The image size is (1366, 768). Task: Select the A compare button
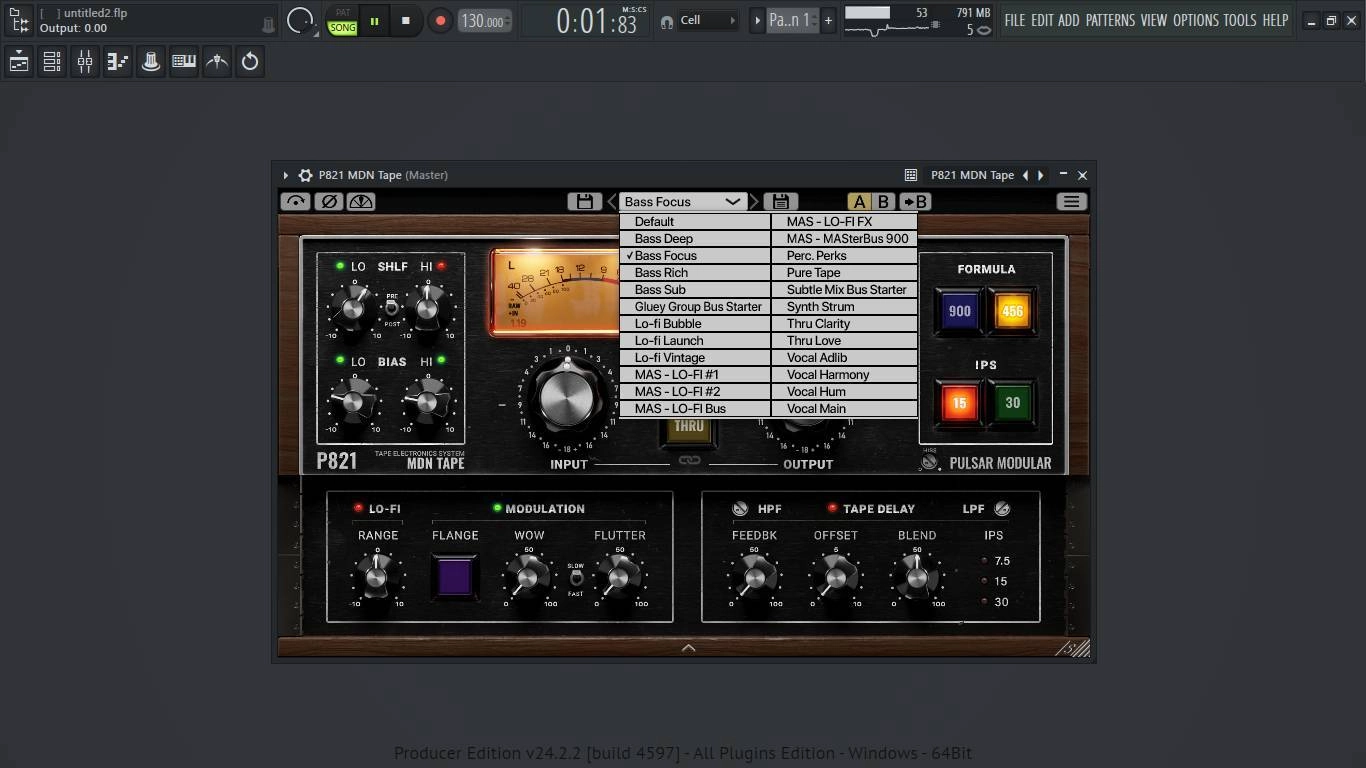click(859, 201)
